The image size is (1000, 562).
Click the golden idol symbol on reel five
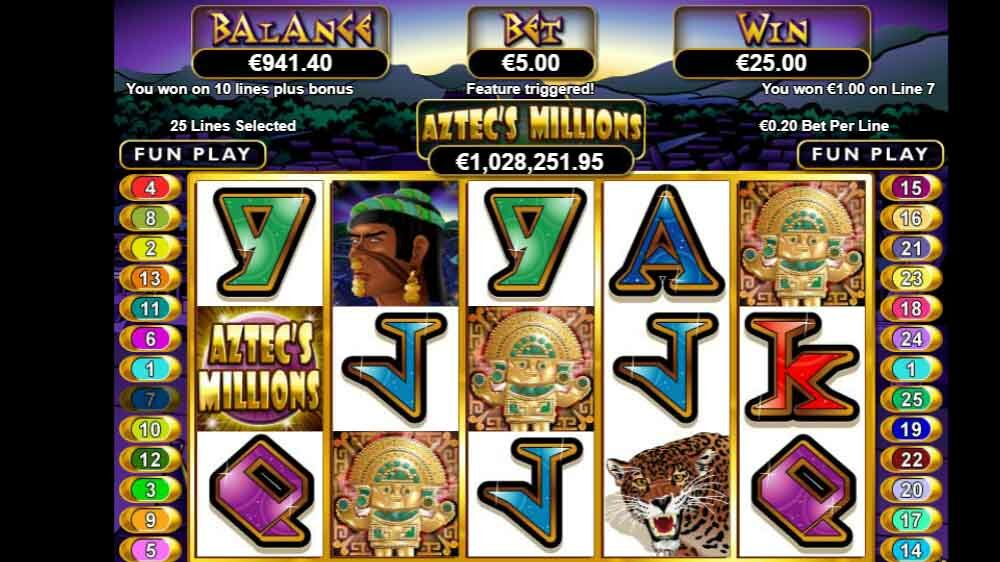click(x=802, y=243)
